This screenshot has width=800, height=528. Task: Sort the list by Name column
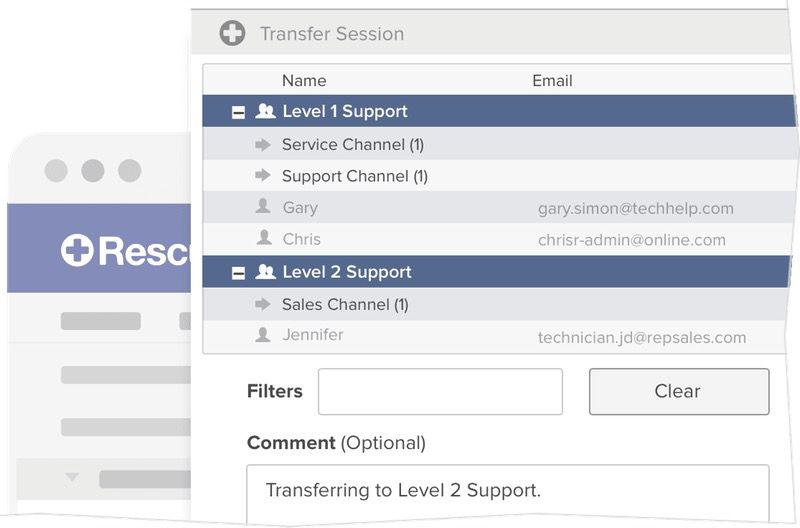coord(304,81)
